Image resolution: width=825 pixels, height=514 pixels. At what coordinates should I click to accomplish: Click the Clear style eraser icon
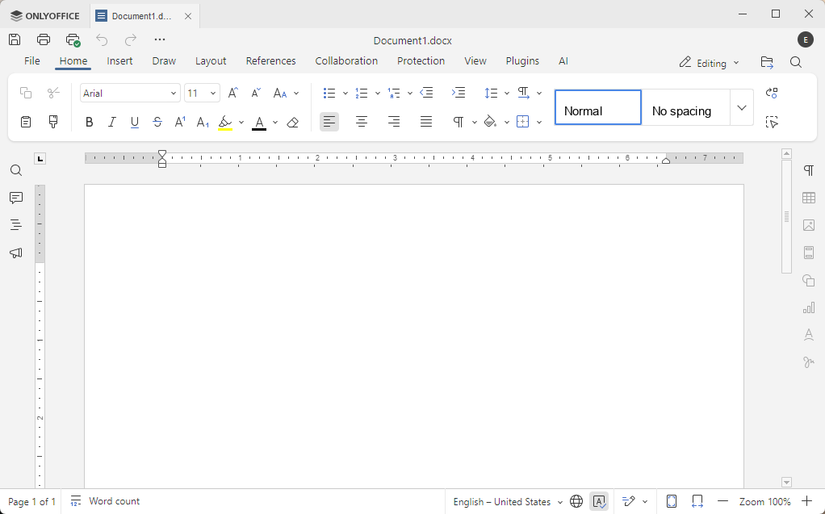click(x=293, y=122)
